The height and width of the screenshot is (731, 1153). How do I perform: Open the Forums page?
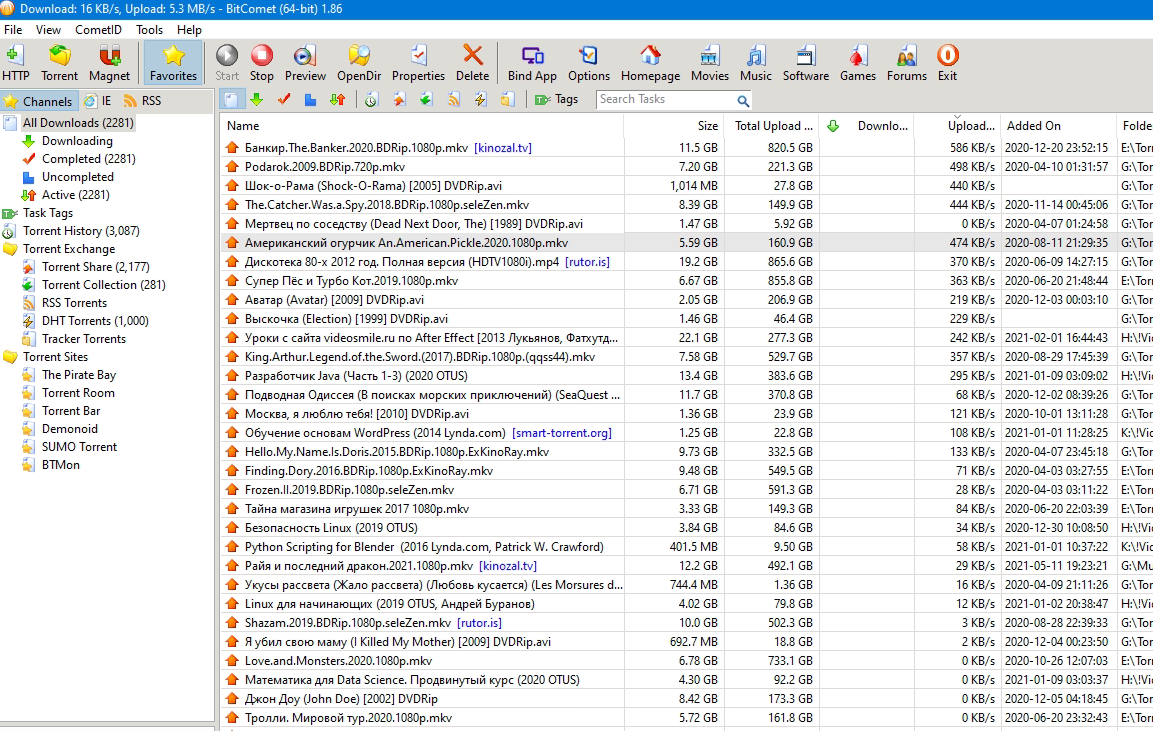click(x=907, y=63)
